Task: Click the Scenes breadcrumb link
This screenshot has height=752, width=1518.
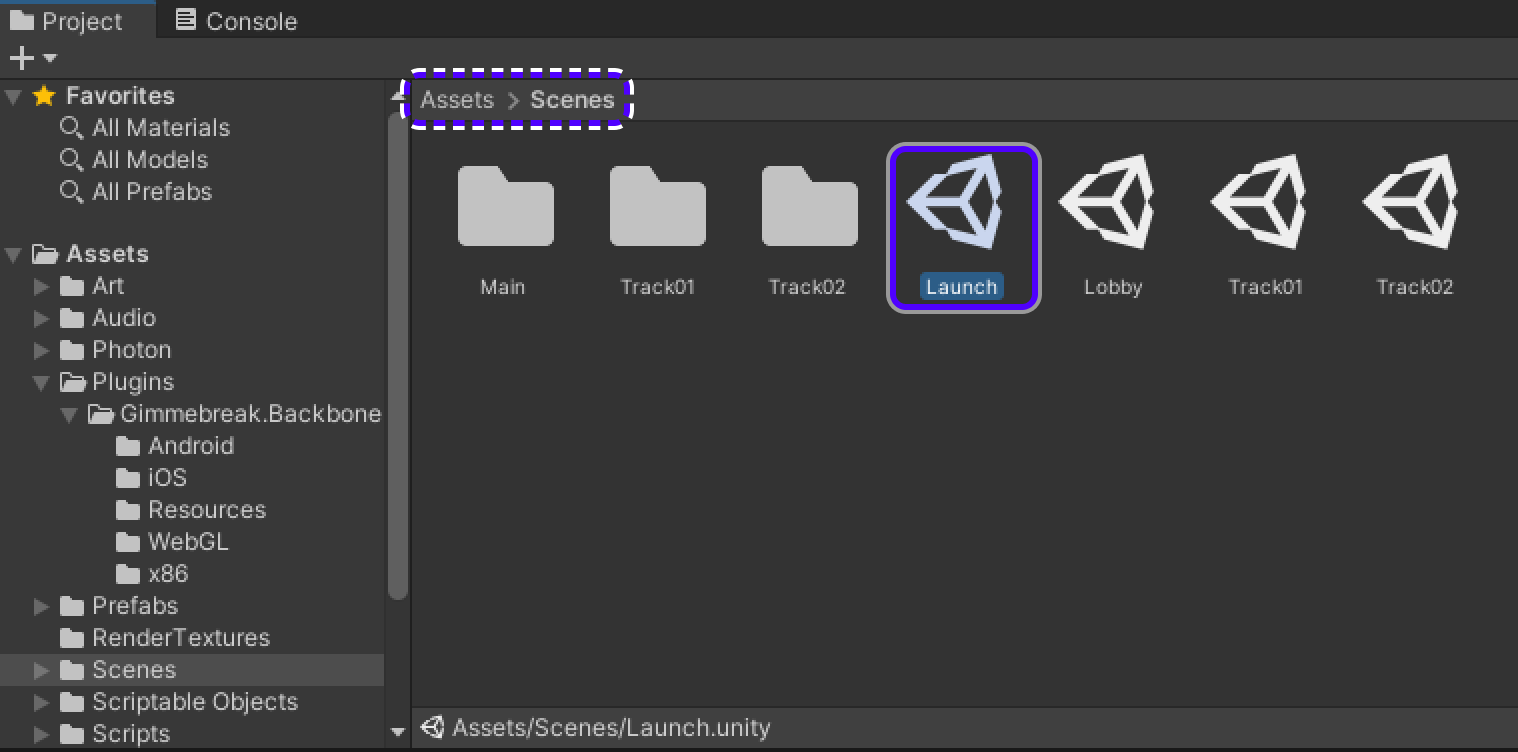Action: (x=572, y=100)
